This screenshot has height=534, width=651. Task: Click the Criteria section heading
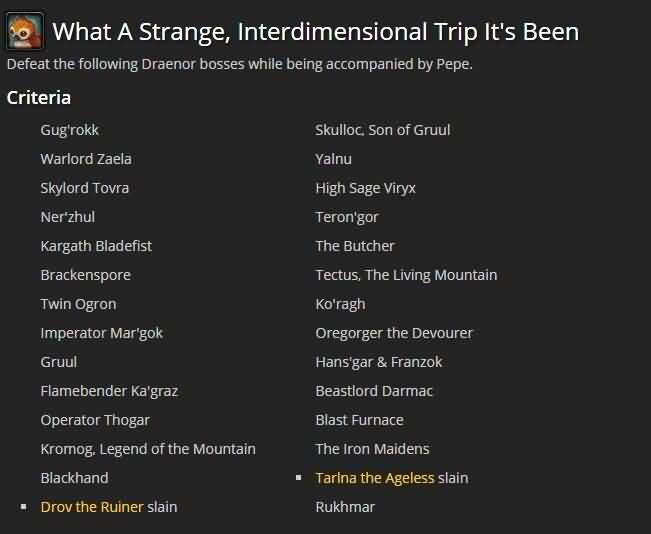click(39, 98)
